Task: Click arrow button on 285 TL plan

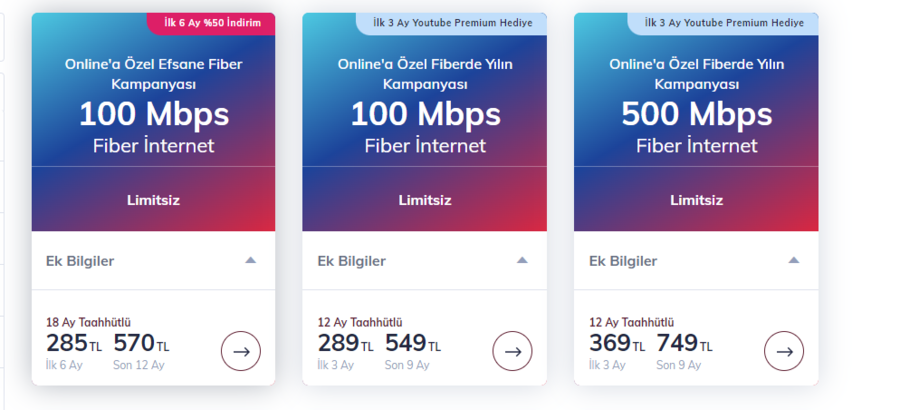Action: pos(240,351)
